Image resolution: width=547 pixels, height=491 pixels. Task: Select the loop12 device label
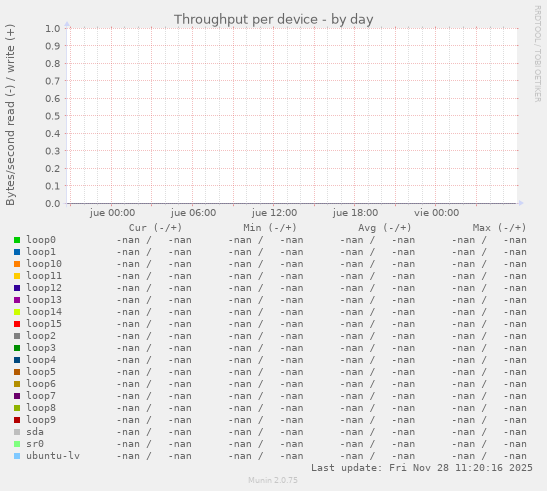coord(44,288)
